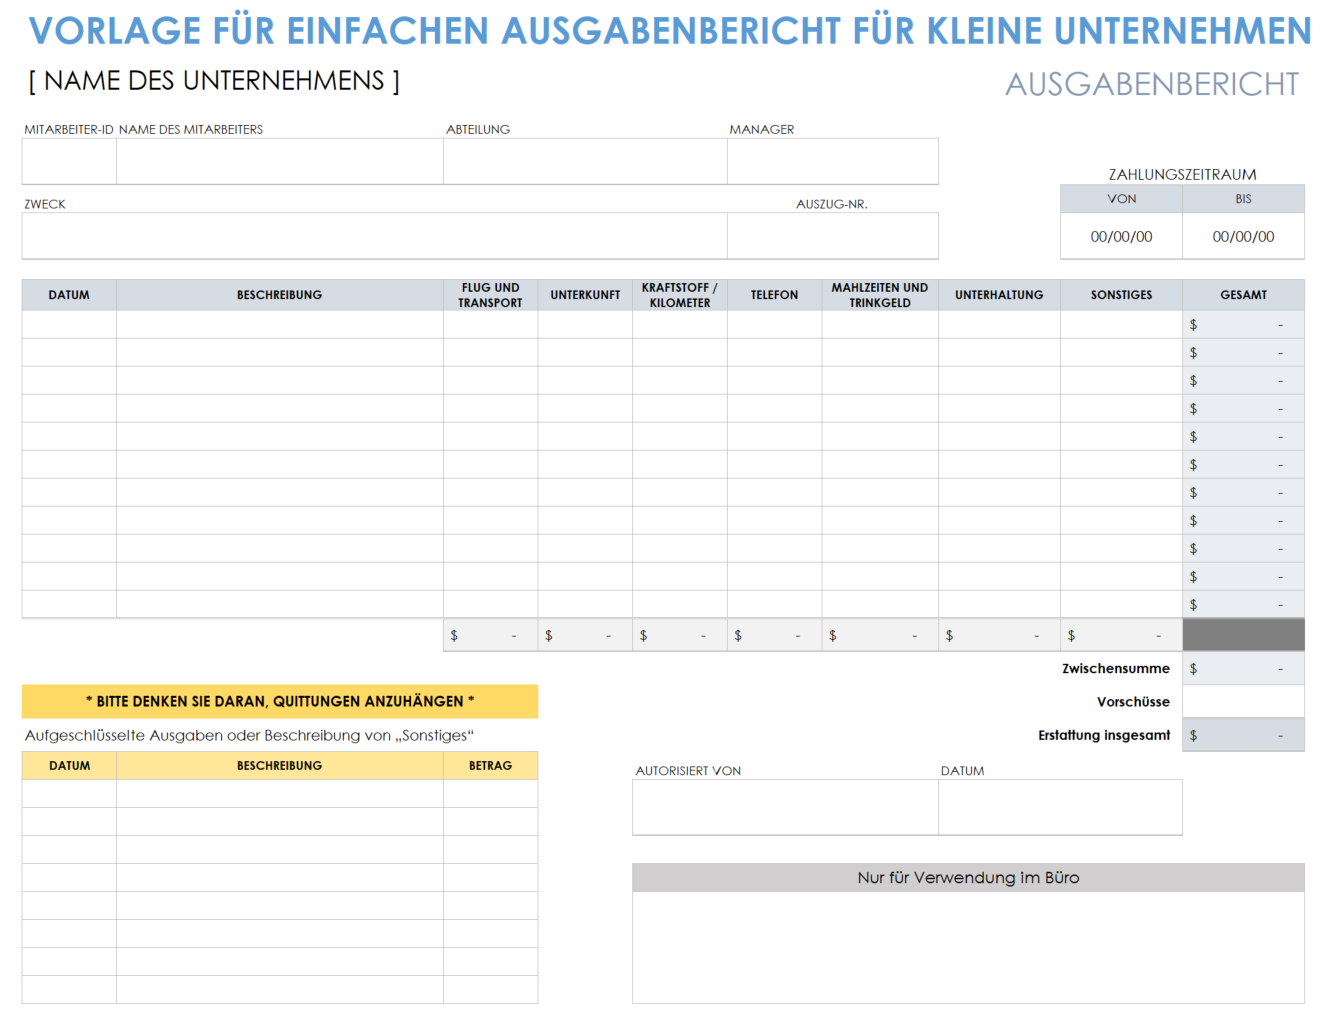Image resolution: width=1326 pixels, height=1020 pixels.
Task: Click the SONSTIGES column total cell
Action: (1121, 635)
